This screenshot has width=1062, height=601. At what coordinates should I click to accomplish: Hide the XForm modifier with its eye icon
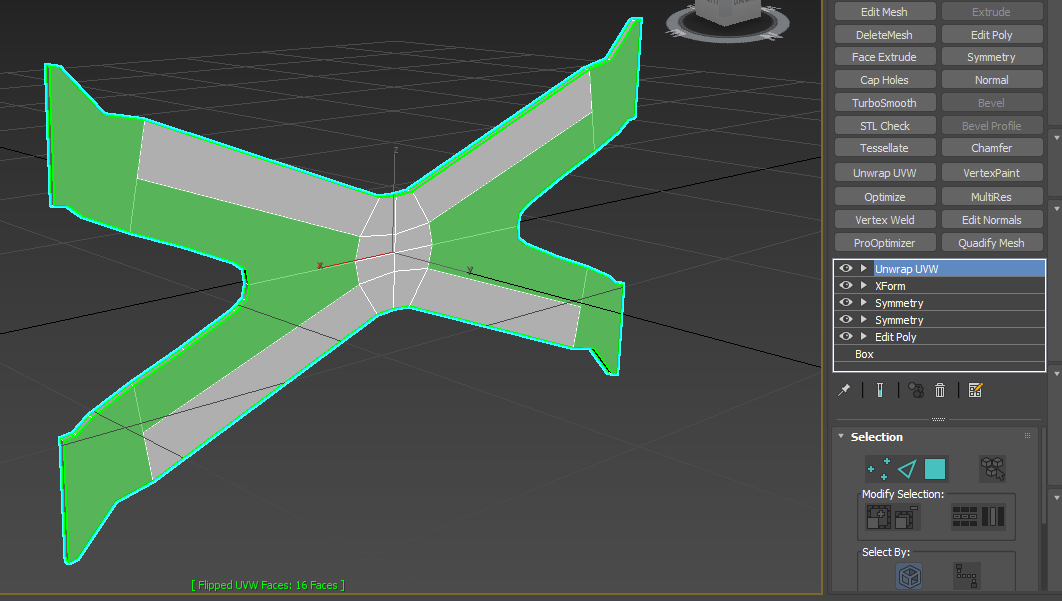pos(845,285)
